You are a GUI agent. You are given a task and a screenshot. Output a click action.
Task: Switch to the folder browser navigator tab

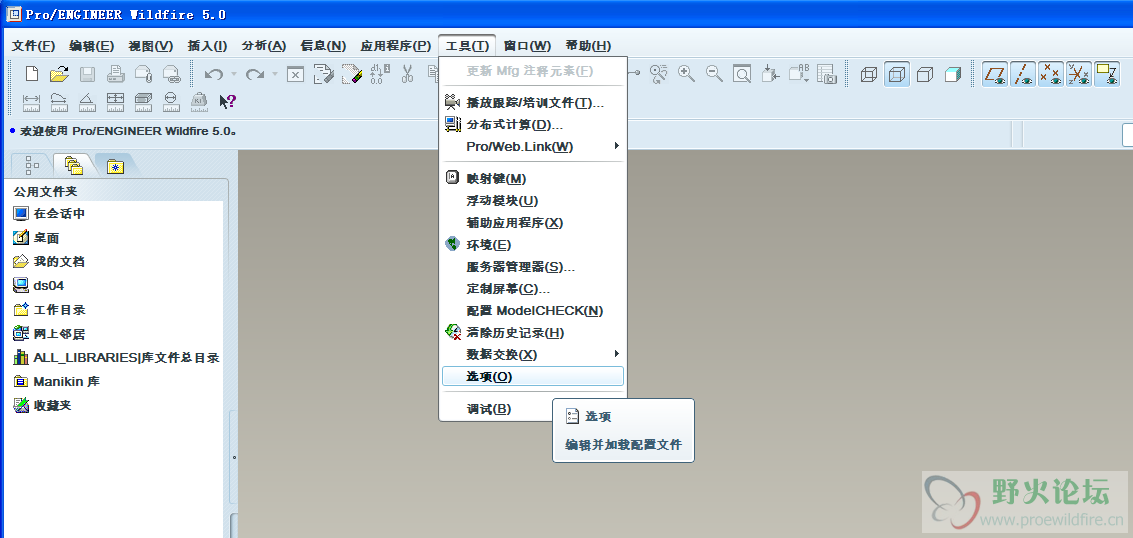coord(74,165)
